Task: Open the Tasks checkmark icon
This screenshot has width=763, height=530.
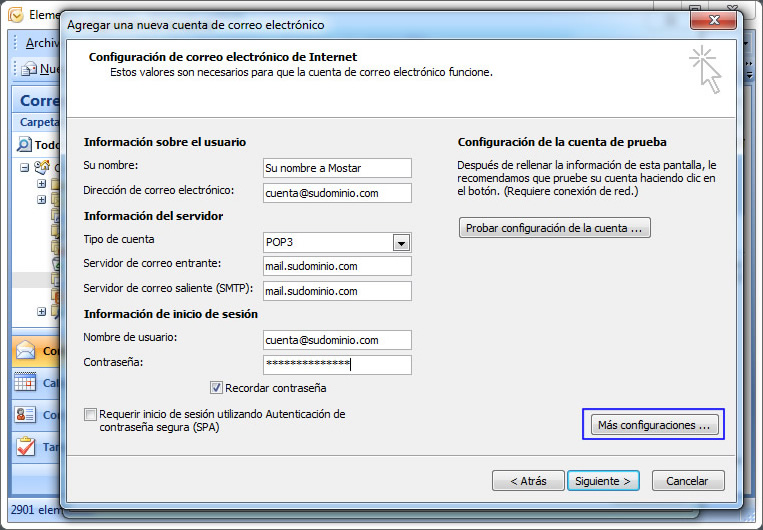Action: (25, 446)
